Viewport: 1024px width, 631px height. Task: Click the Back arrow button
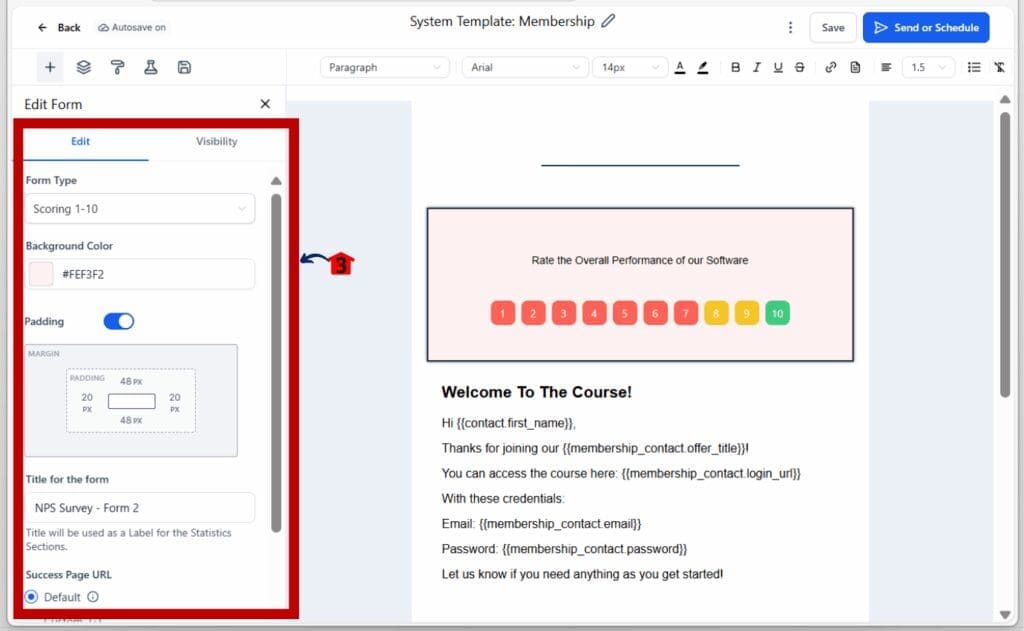[x=59, y=27]
